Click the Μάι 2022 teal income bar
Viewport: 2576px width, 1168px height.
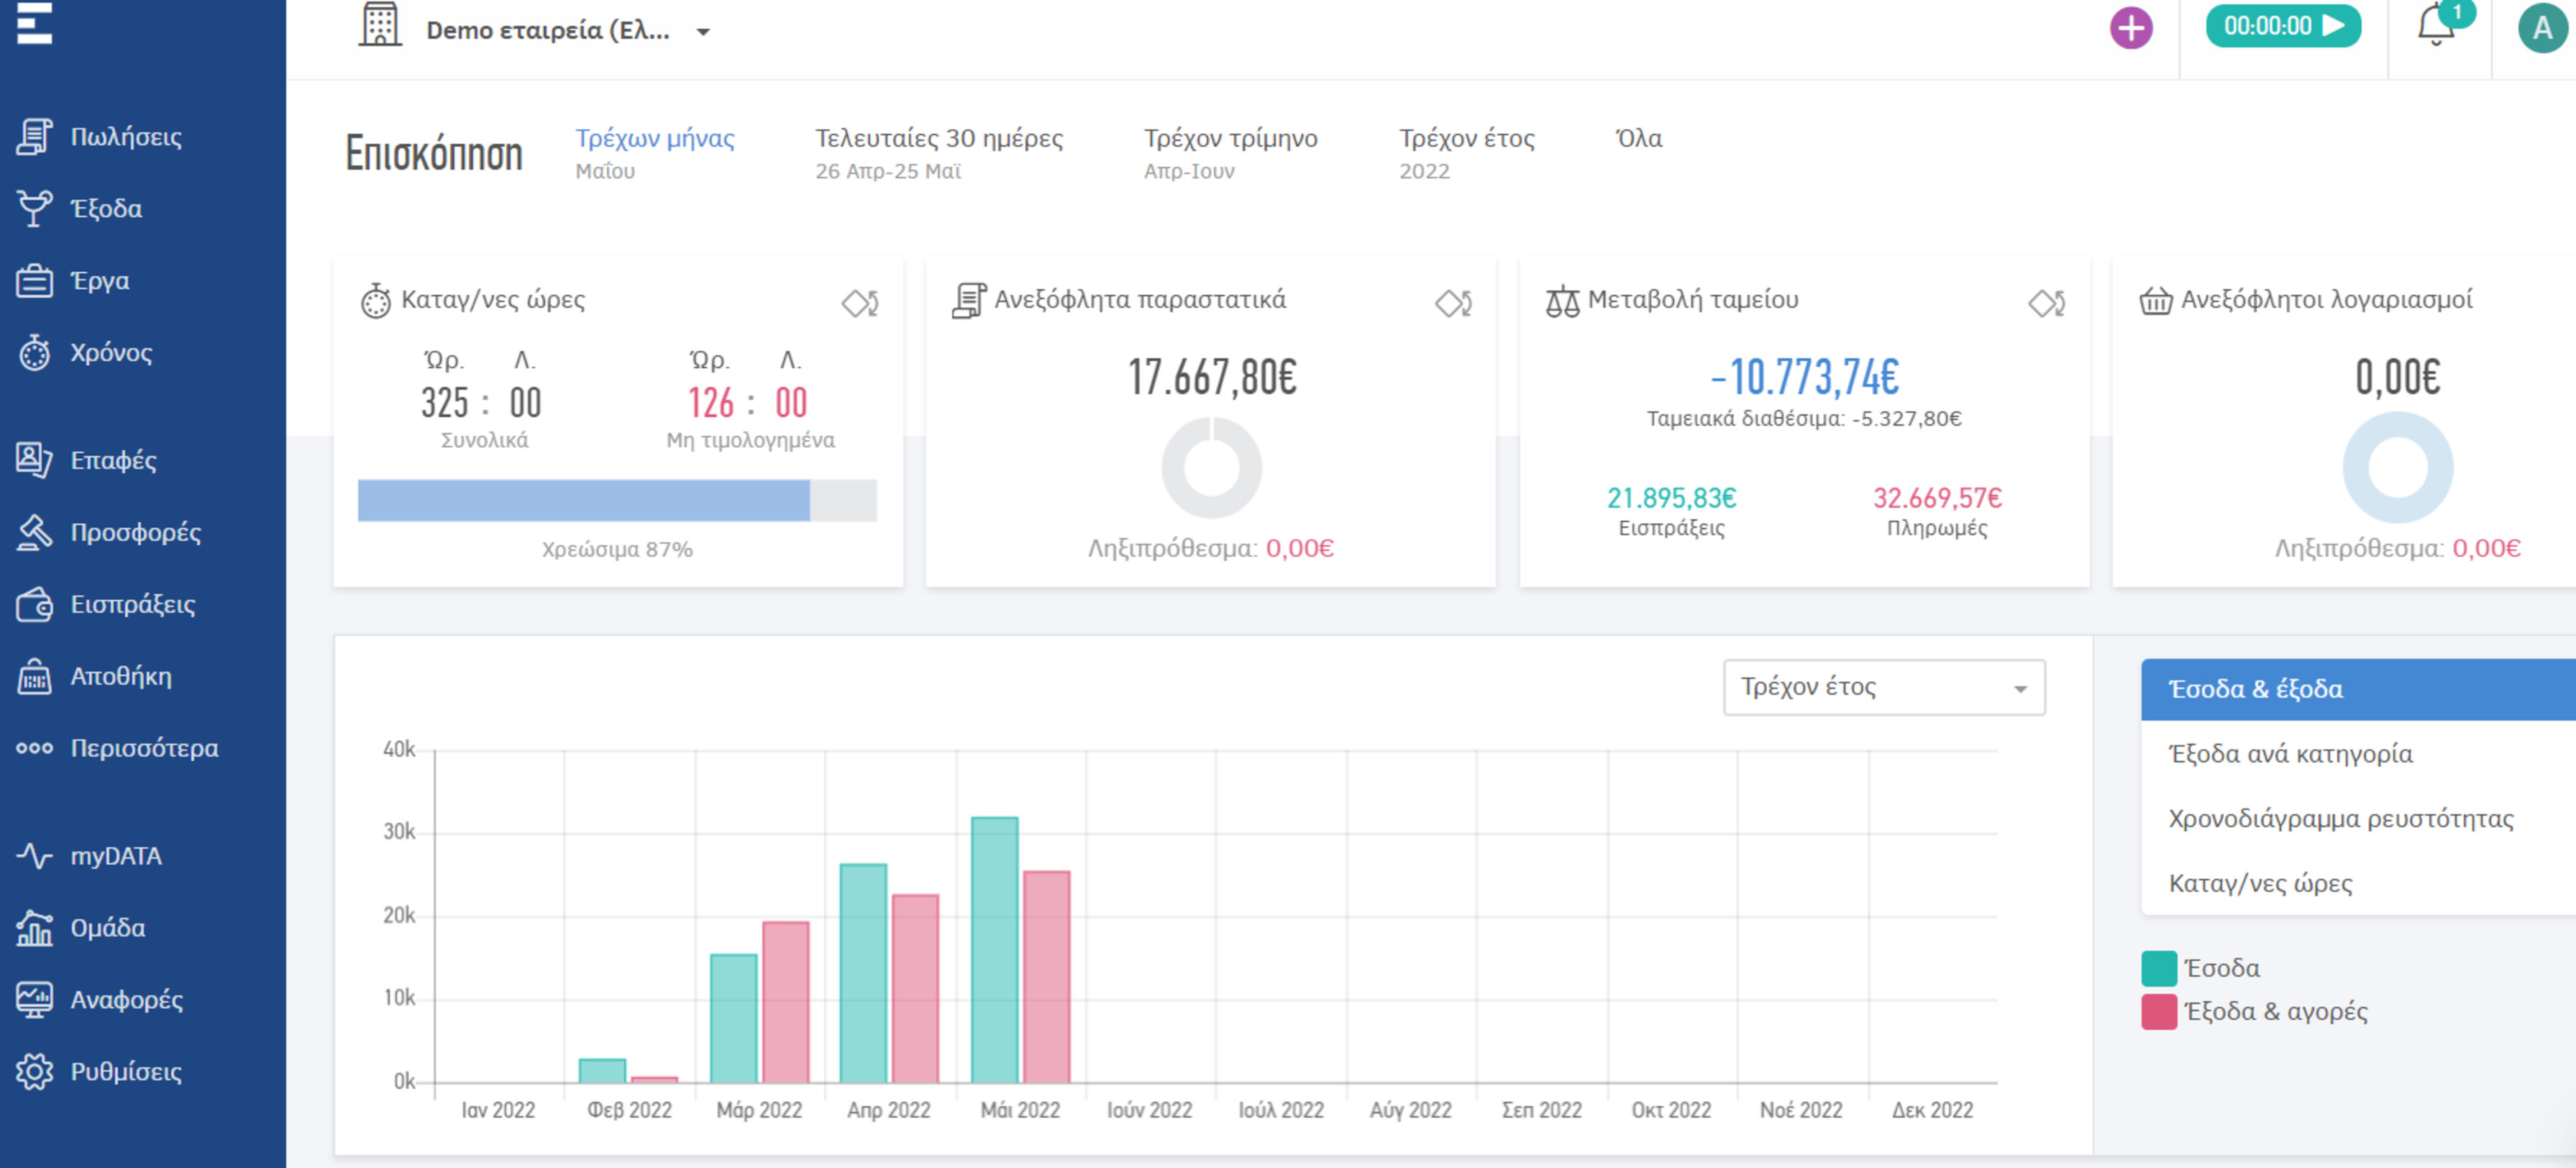(x=994, y=950)
